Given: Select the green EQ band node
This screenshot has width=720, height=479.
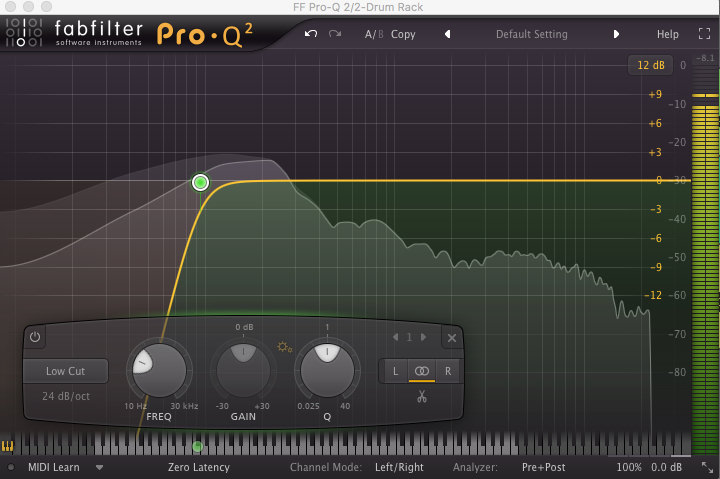Looking at the screenshot, I should pyautogui.click(x=200, y=183).
